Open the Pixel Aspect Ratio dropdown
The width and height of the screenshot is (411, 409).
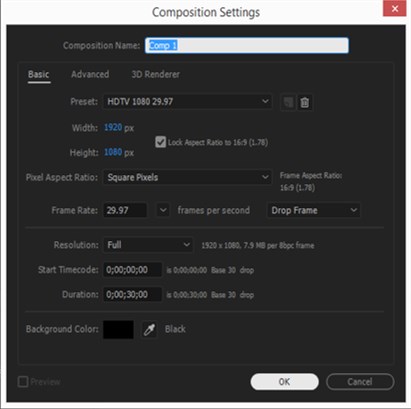click(x=188, y=177)
